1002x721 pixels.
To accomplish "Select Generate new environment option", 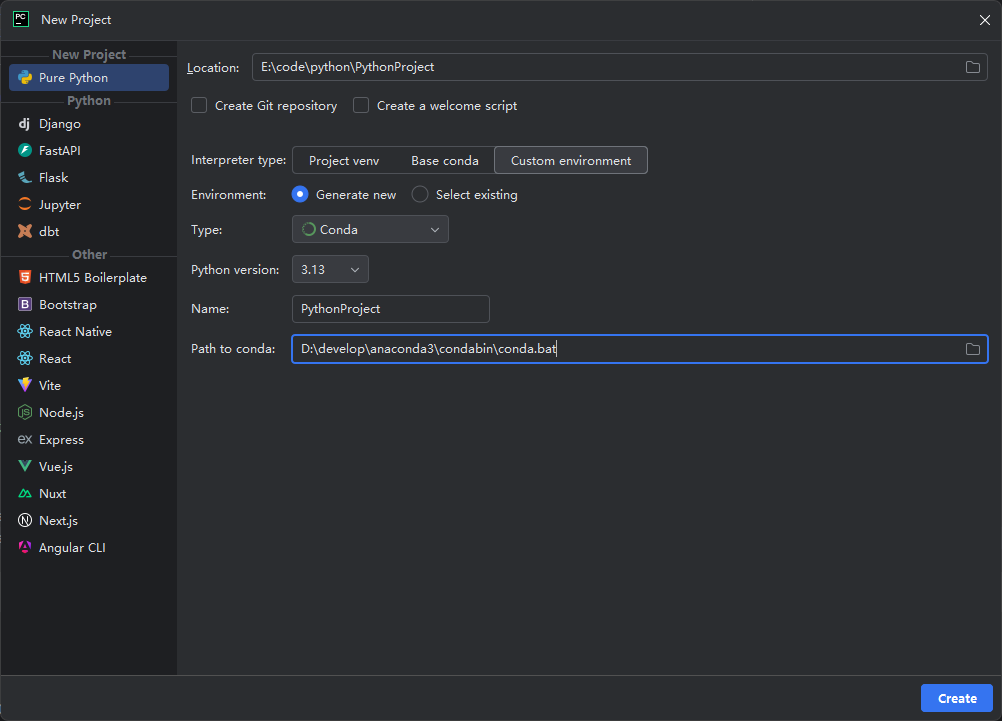I will click(x=300, y=194).
